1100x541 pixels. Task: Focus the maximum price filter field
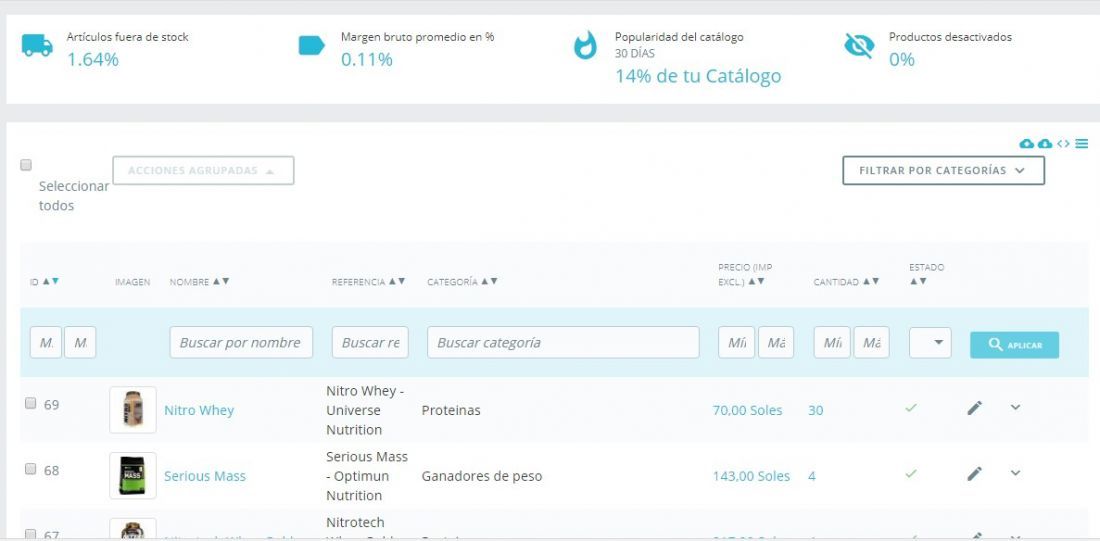pos(776,342)
